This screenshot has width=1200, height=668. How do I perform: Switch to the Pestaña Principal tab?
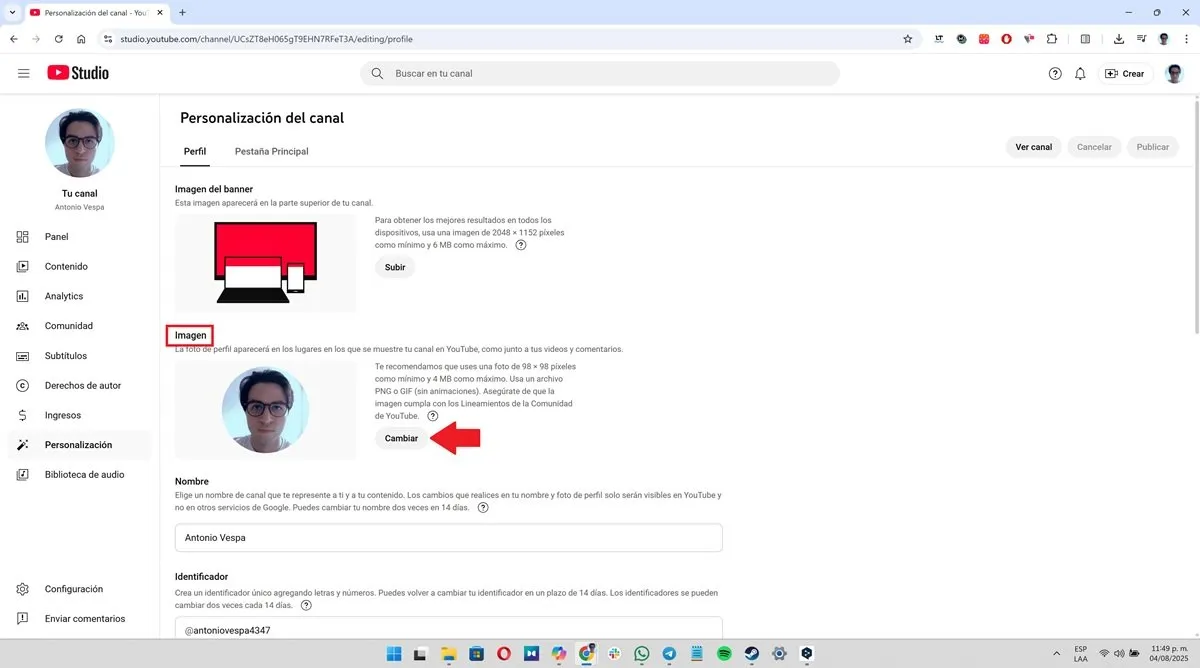271,151
